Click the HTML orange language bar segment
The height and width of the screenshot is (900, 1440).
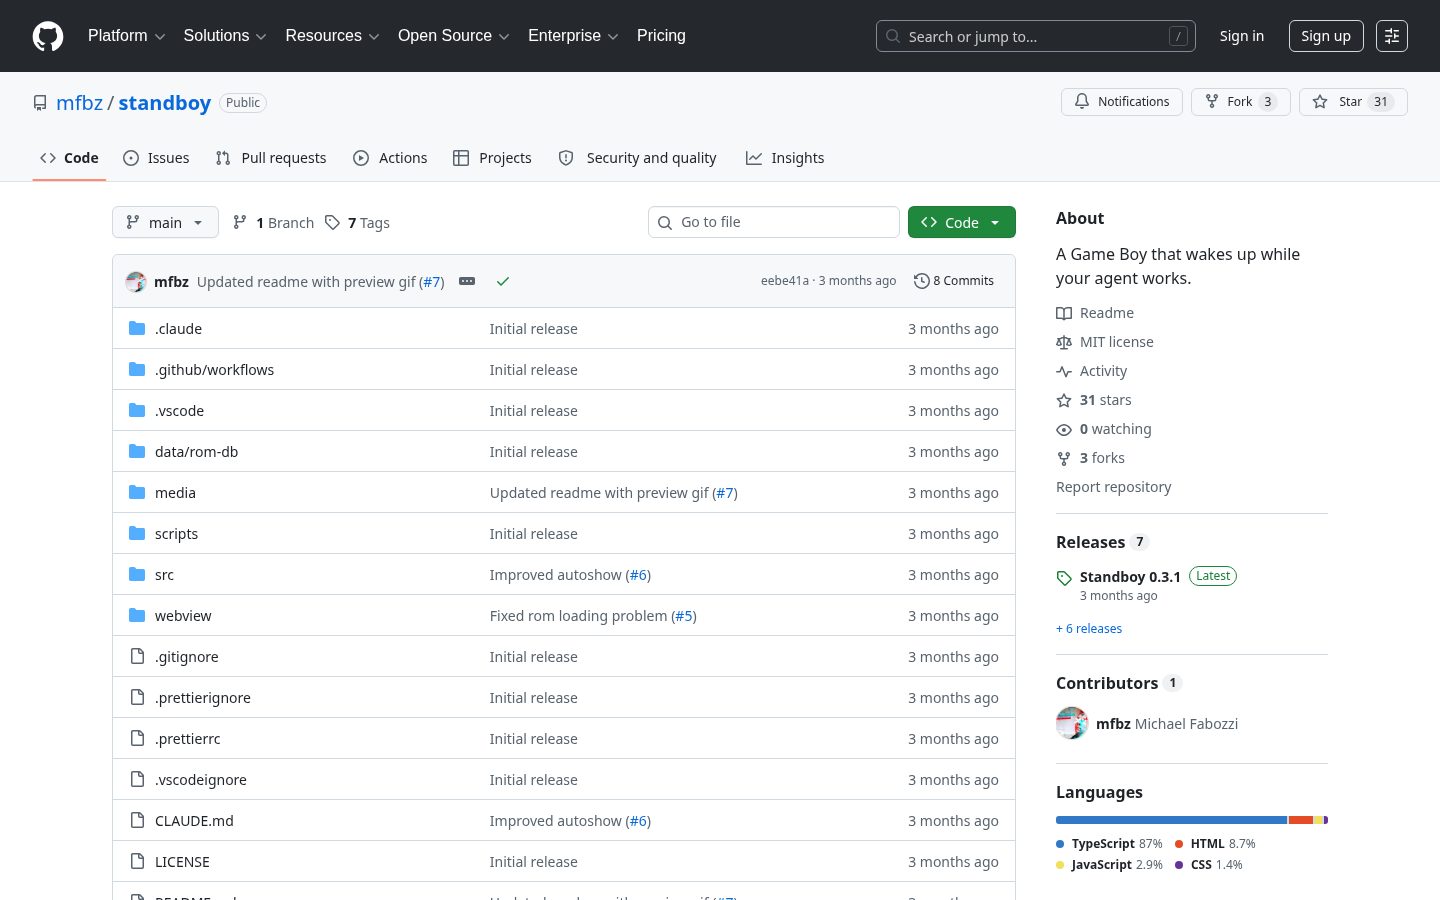pos(1301,820)
